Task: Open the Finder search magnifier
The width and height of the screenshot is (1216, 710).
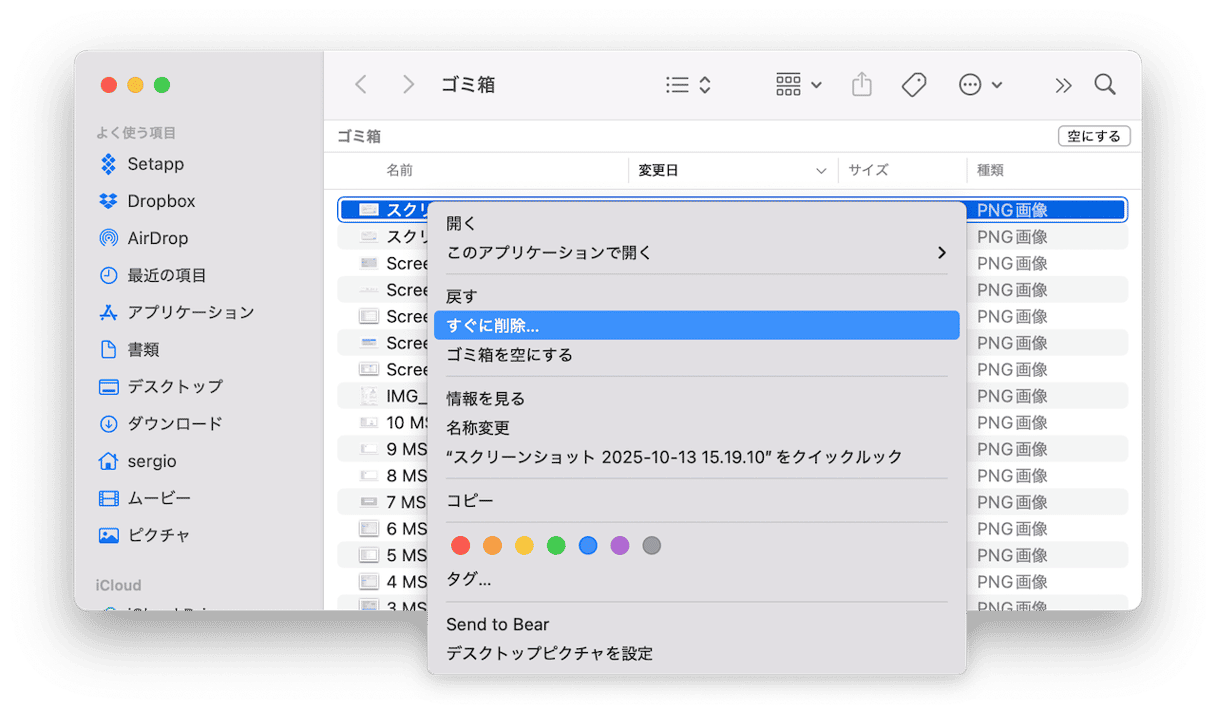Action: pyautogui.click(x=1104, y=85)
